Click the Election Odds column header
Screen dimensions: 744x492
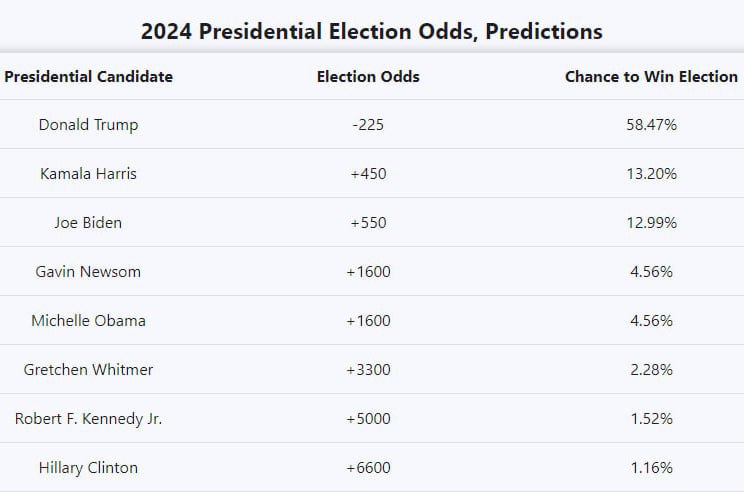coord(368,77)
